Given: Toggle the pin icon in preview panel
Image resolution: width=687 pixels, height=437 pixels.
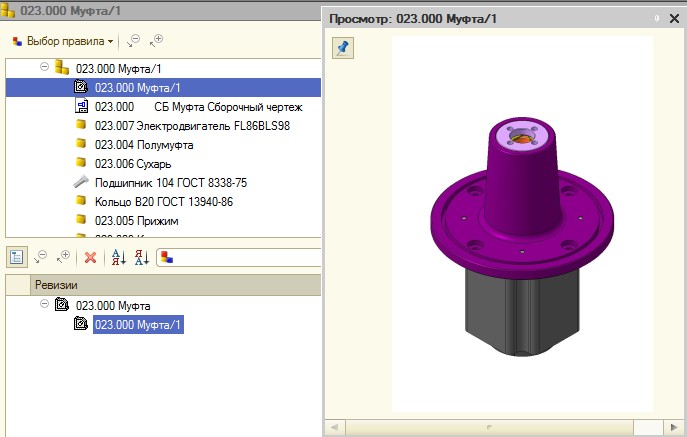Looking at the screenshot, I should pyautogui.click(x=341, y=48).
